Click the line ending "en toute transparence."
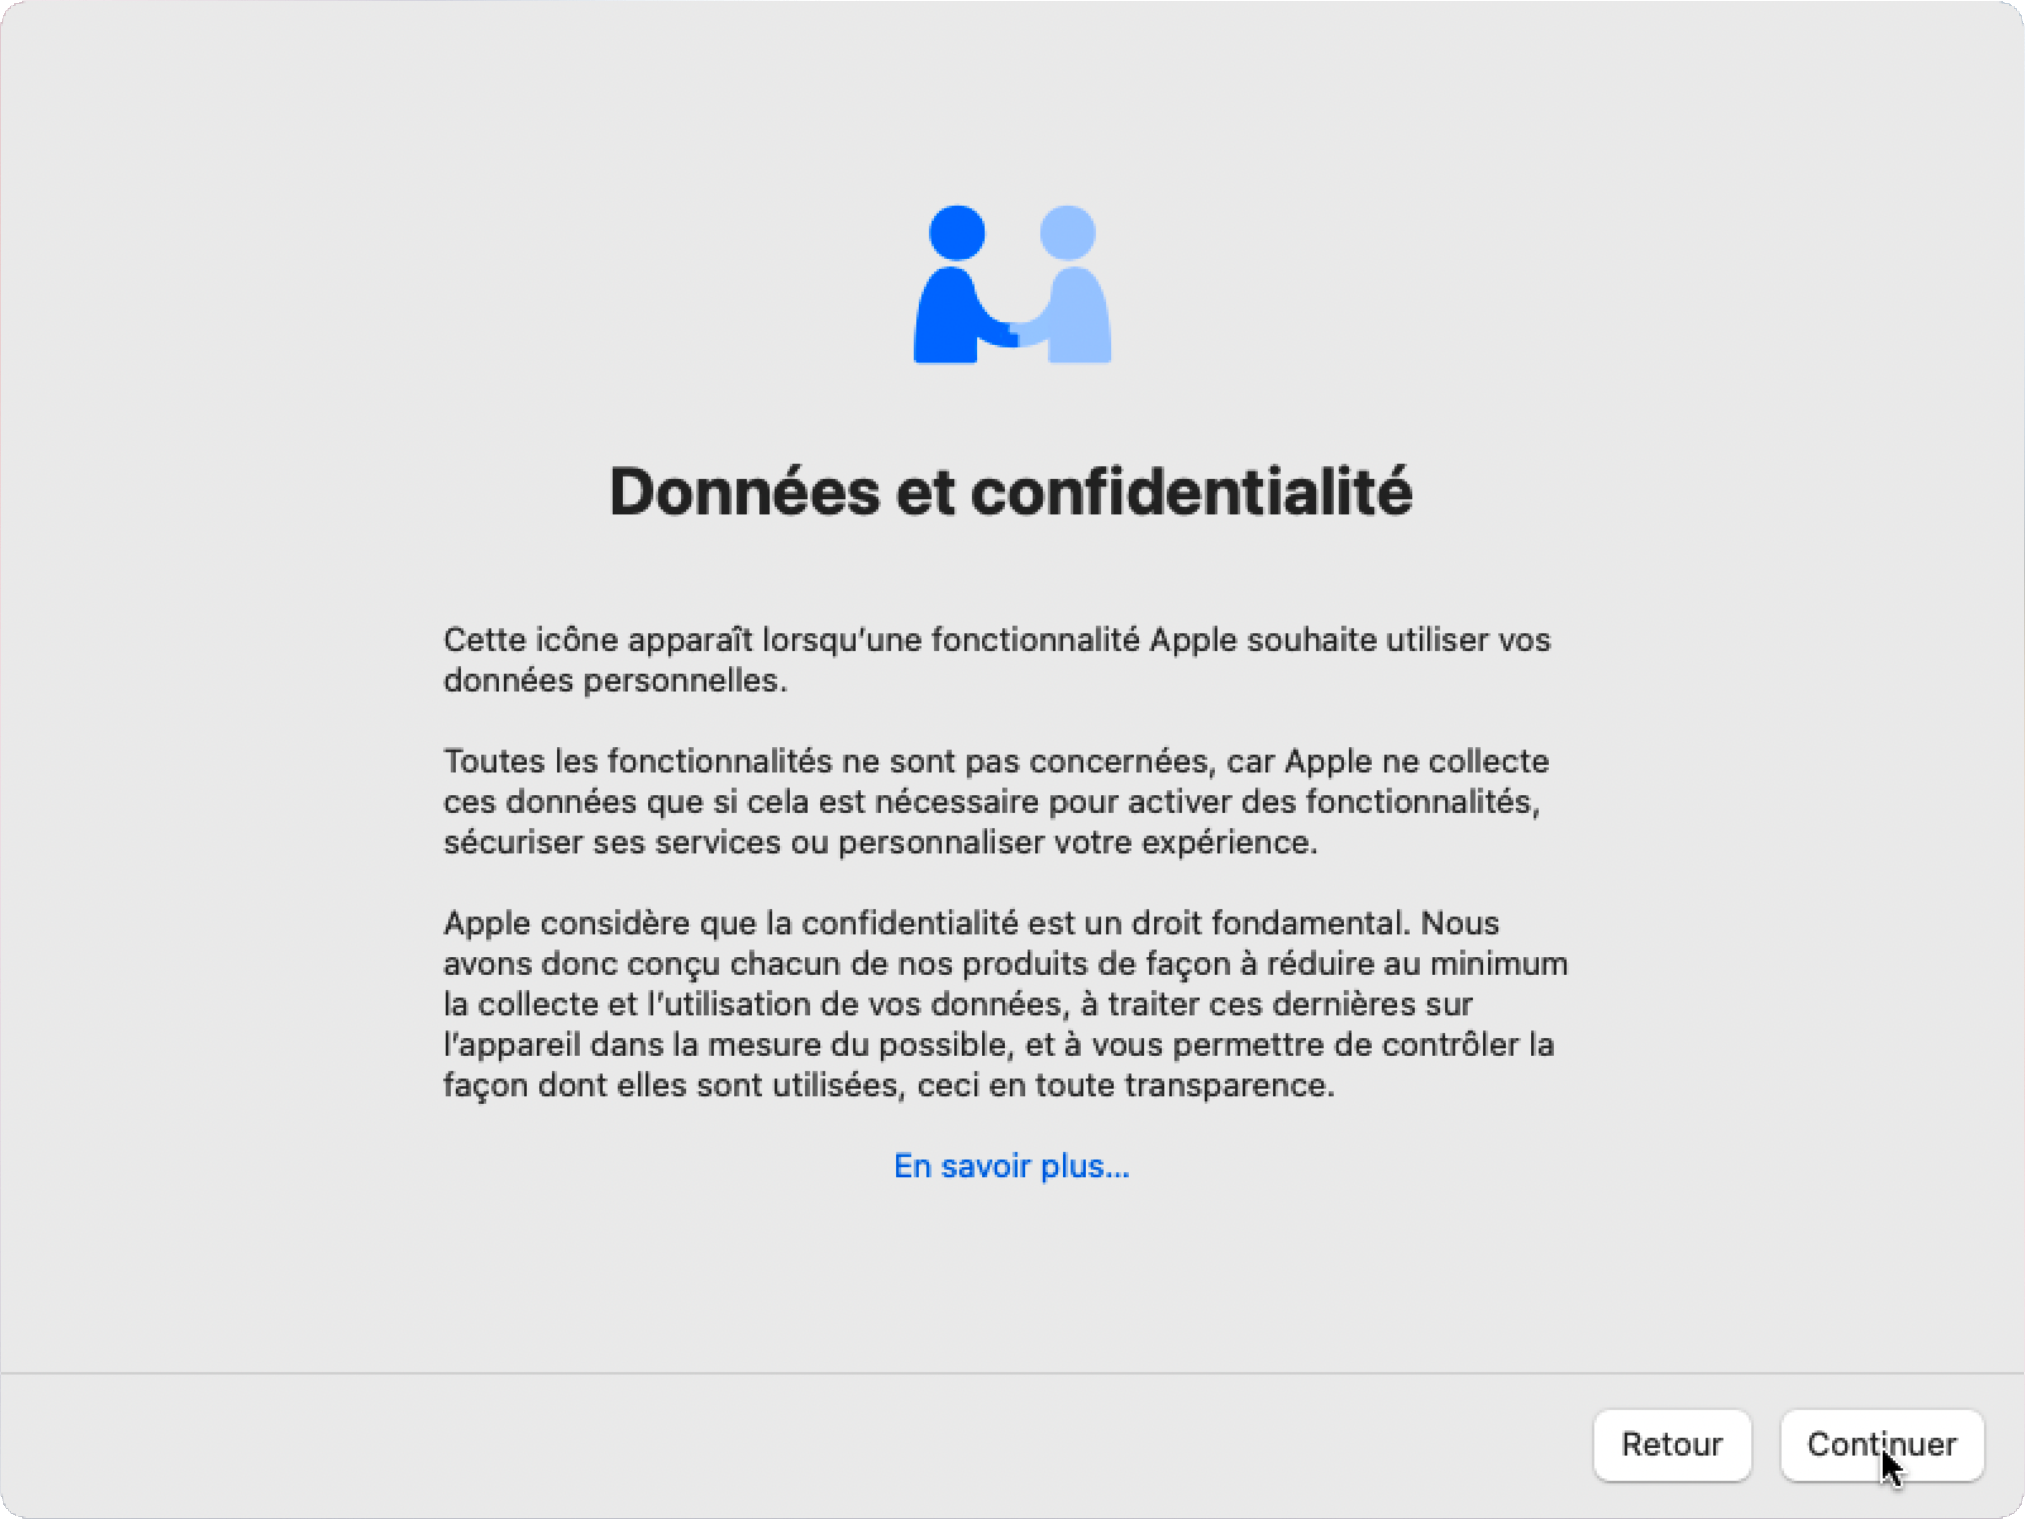2025x1519 pixels. tap(888, 1085)
